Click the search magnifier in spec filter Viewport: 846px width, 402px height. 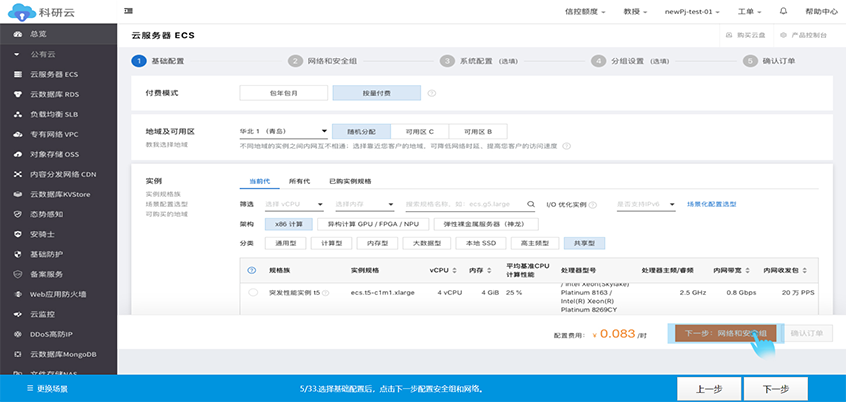tap(532, 204)
